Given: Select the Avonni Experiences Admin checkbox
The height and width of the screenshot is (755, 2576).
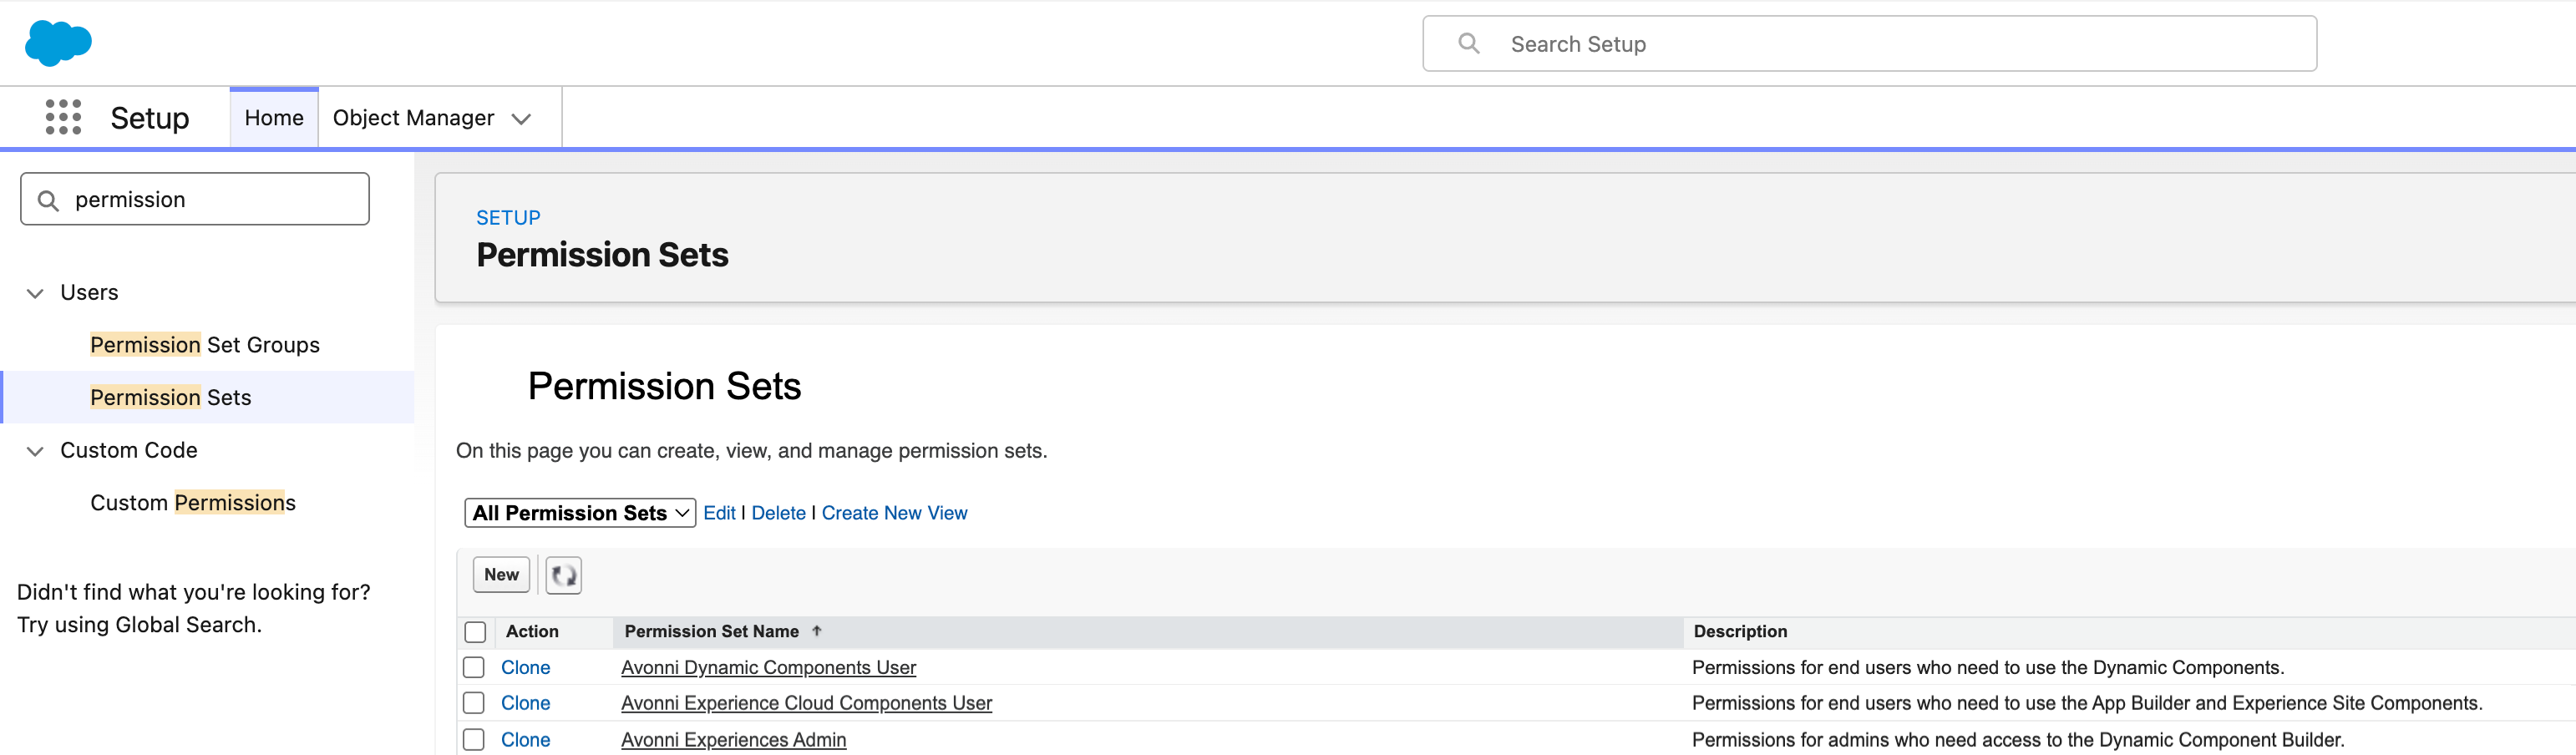Looking at the screenshot, I should coord(474,739).
